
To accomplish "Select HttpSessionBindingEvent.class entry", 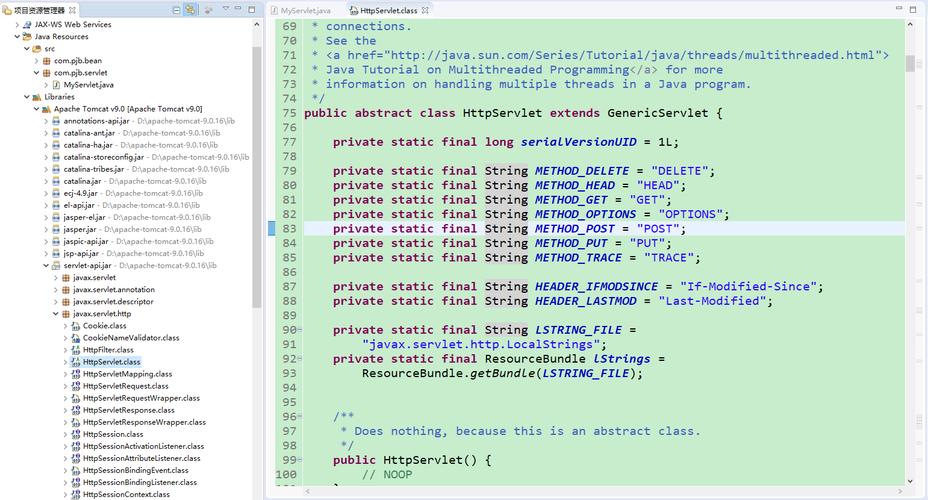I will (x=136, y=470).
